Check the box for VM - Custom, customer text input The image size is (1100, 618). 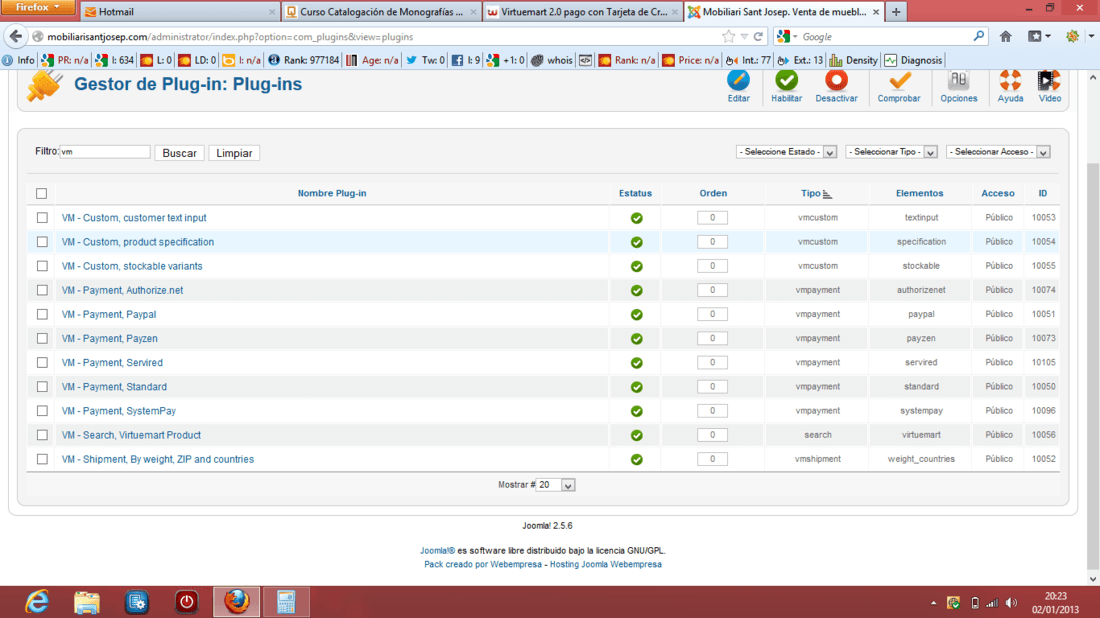42,217
